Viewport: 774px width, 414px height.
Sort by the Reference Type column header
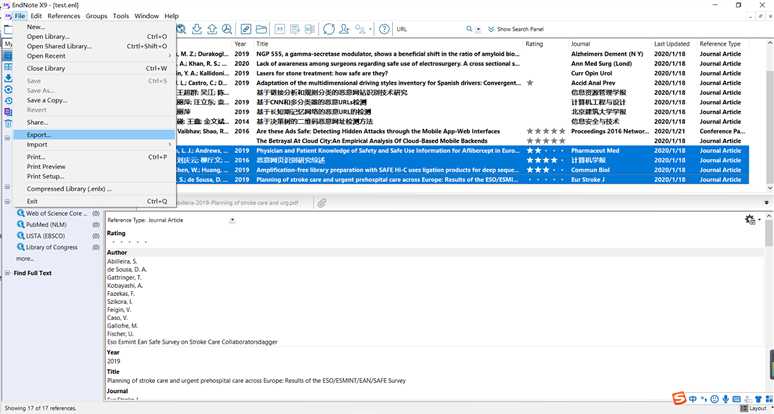click(x=722, y=44)
